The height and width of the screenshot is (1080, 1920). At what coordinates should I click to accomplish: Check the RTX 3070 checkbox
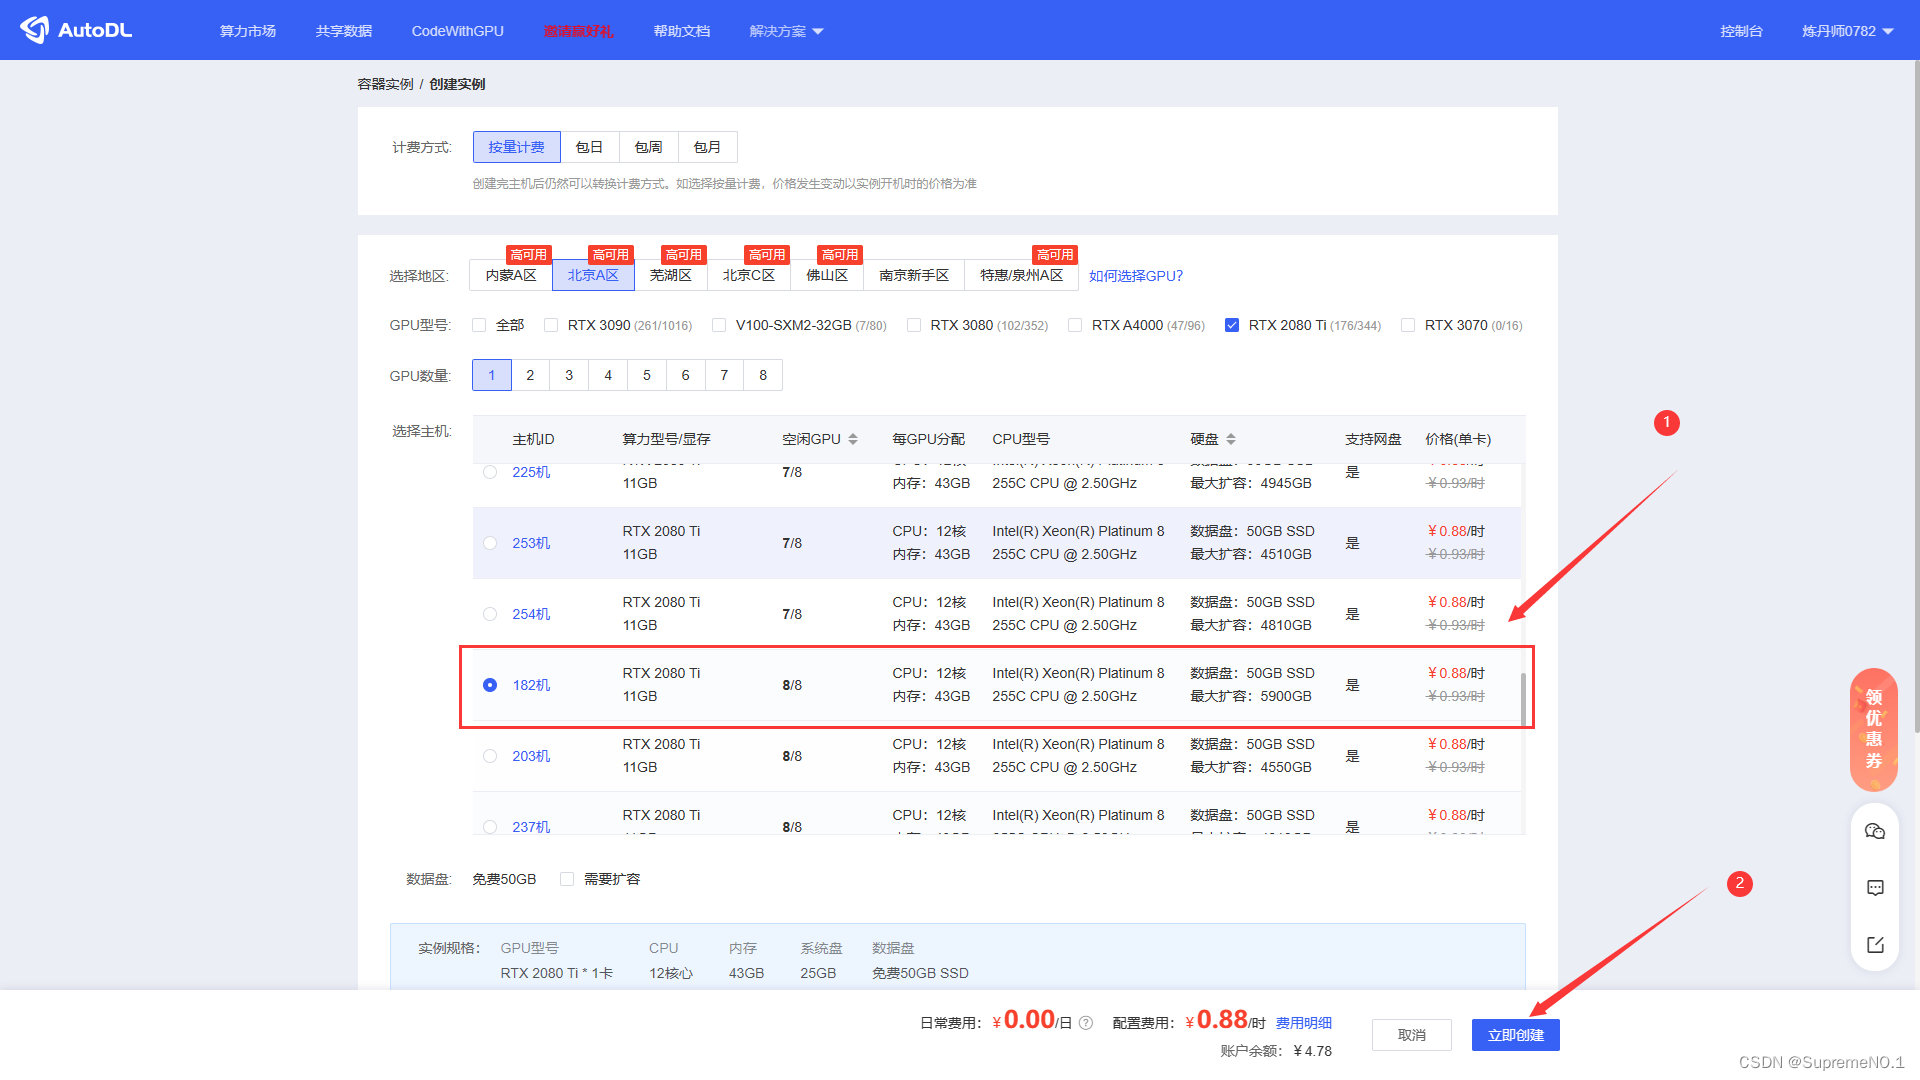coord(1408,325)
